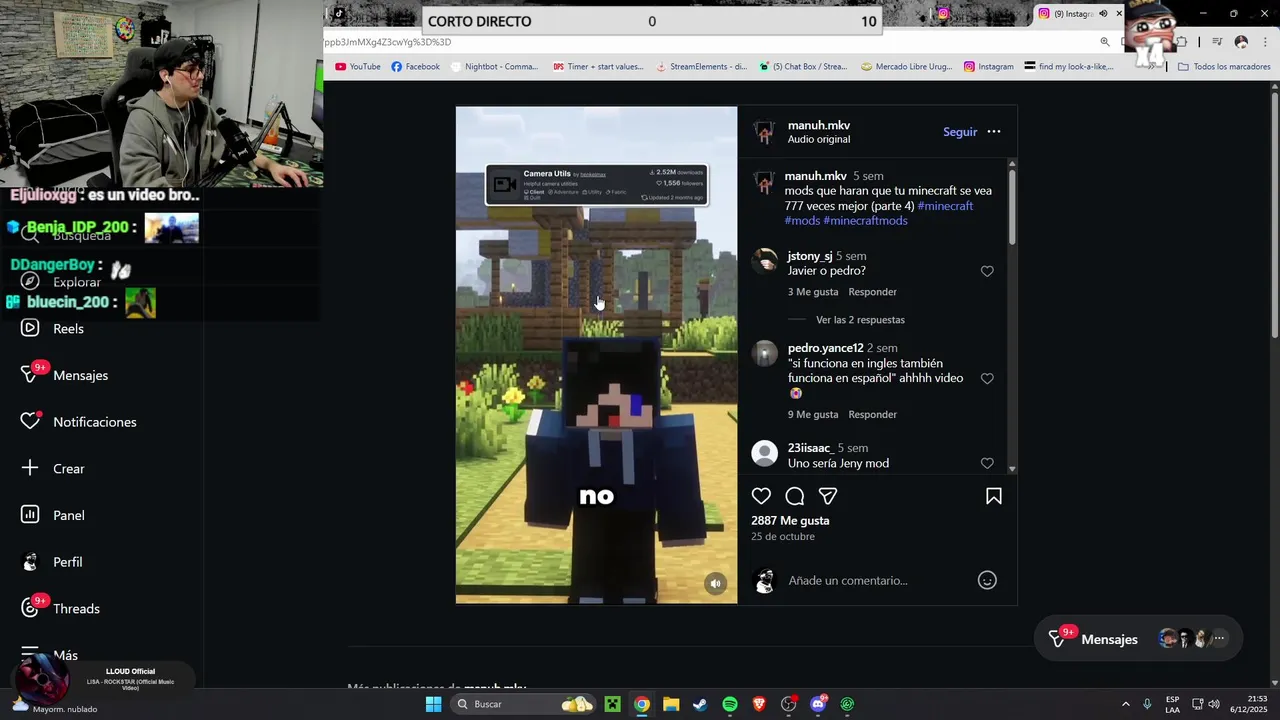Show hidden system tray icons chevron
Image resolution: width=1280 pixels, height=720 pixels.
1125,704
